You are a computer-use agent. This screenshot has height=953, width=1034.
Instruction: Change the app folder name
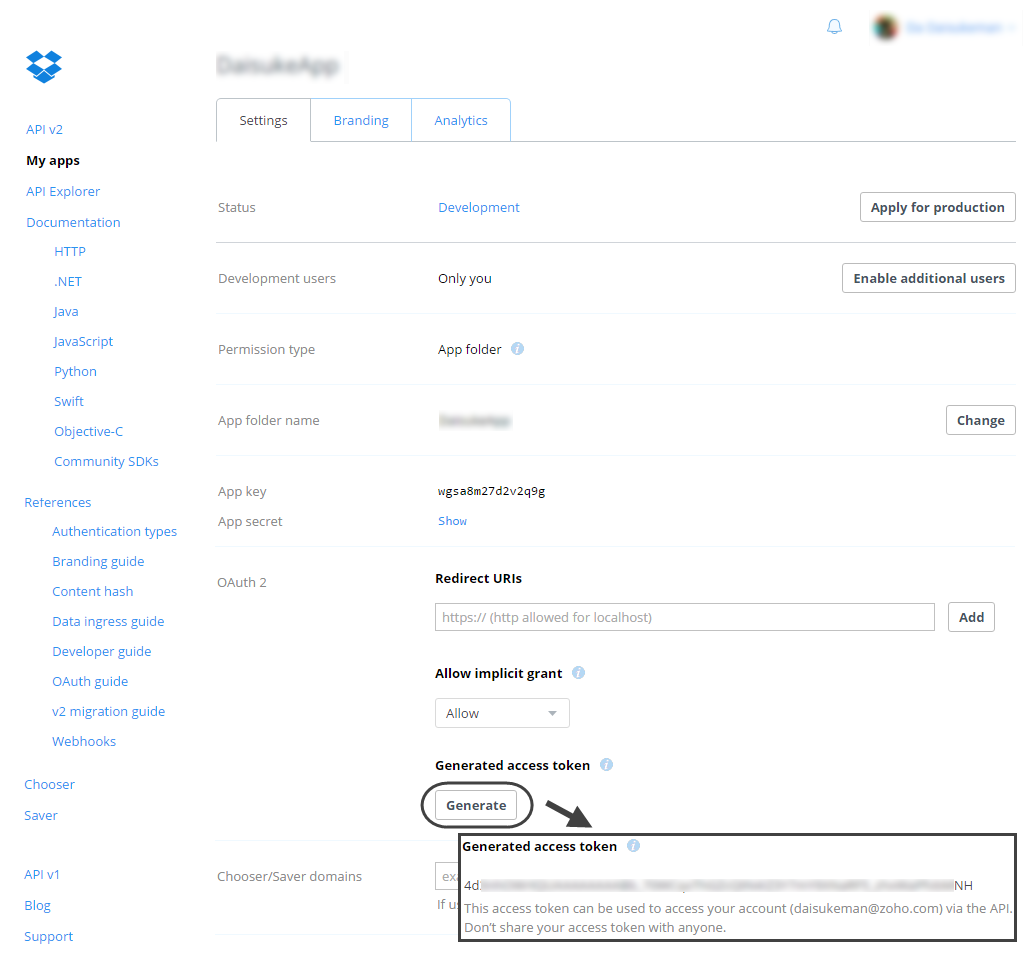point(980,420)
